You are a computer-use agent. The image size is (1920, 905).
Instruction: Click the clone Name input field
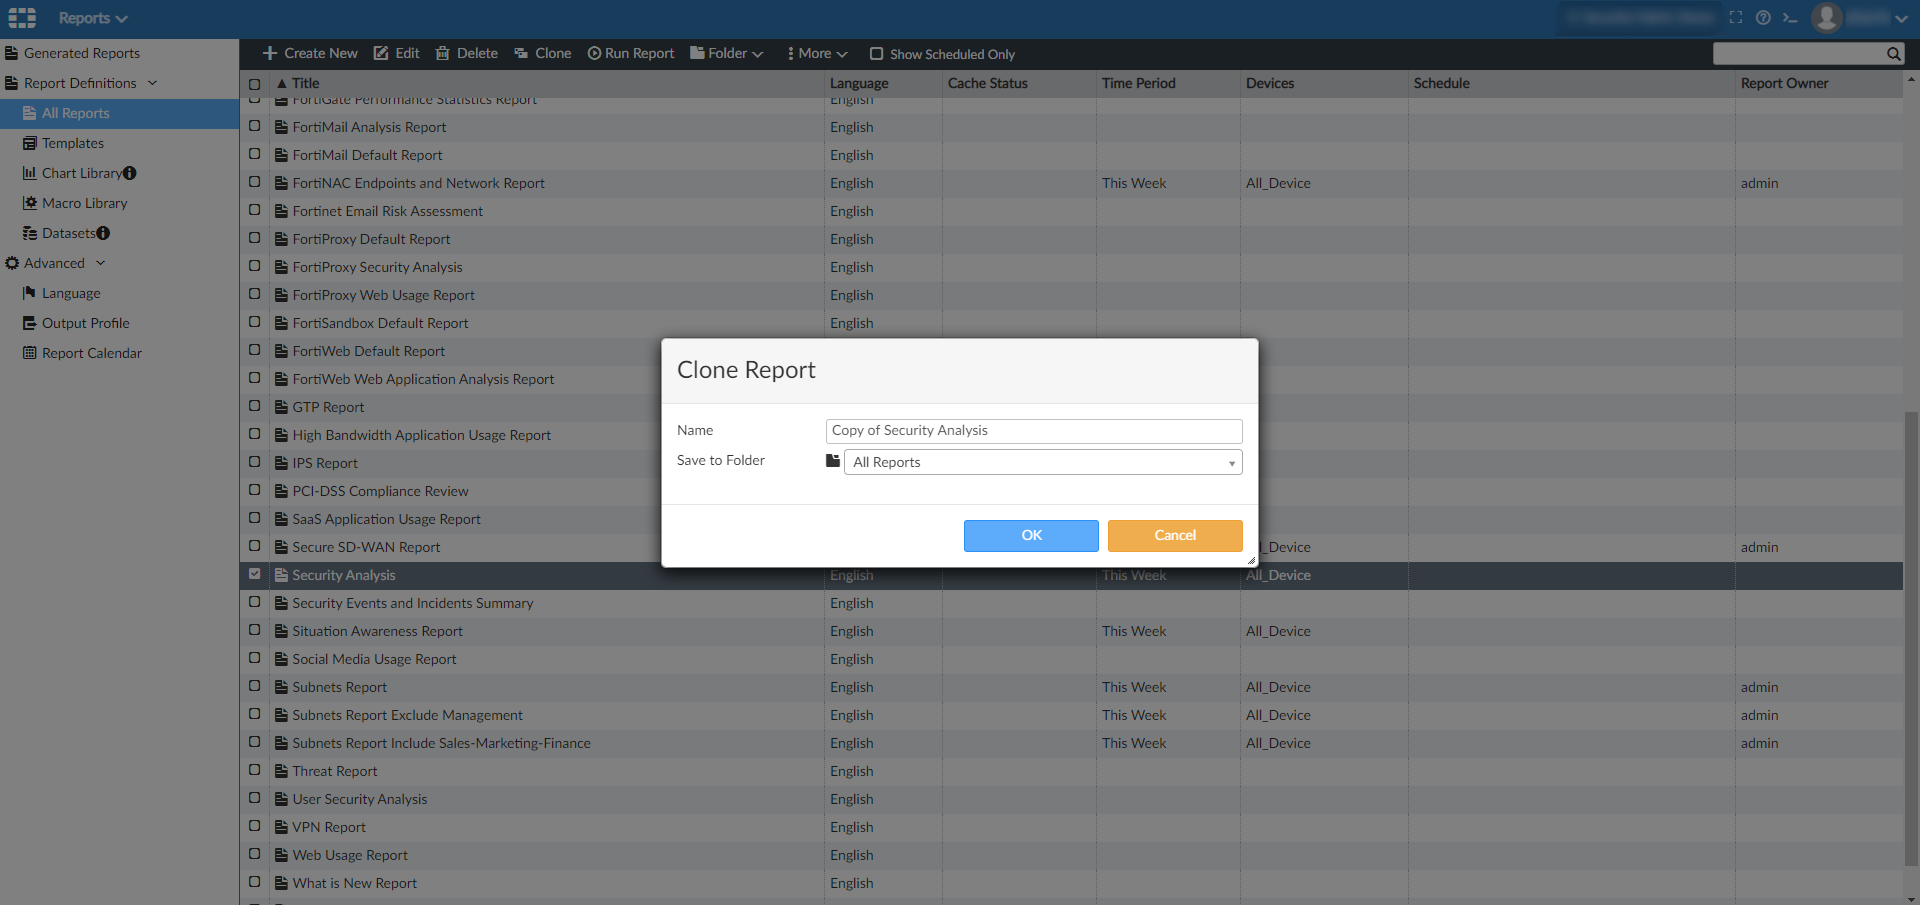point(1034,431)
